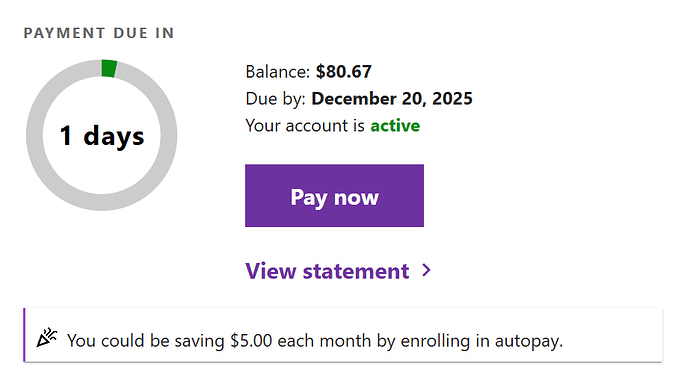Screen dimensions: 690x390
Task: Click the party popper icon in banner
Action: [47, 337]
